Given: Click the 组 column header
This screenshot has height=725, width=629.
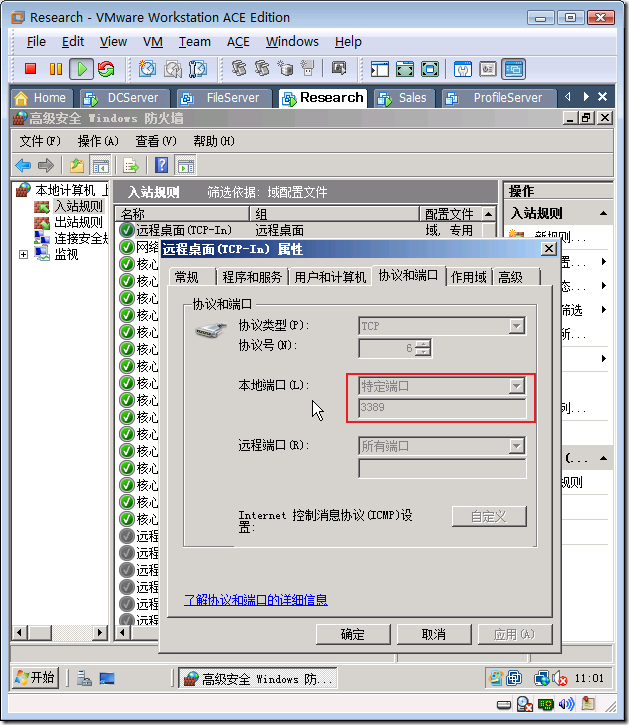Looking at the screenshot, I should tap(334, 214).
